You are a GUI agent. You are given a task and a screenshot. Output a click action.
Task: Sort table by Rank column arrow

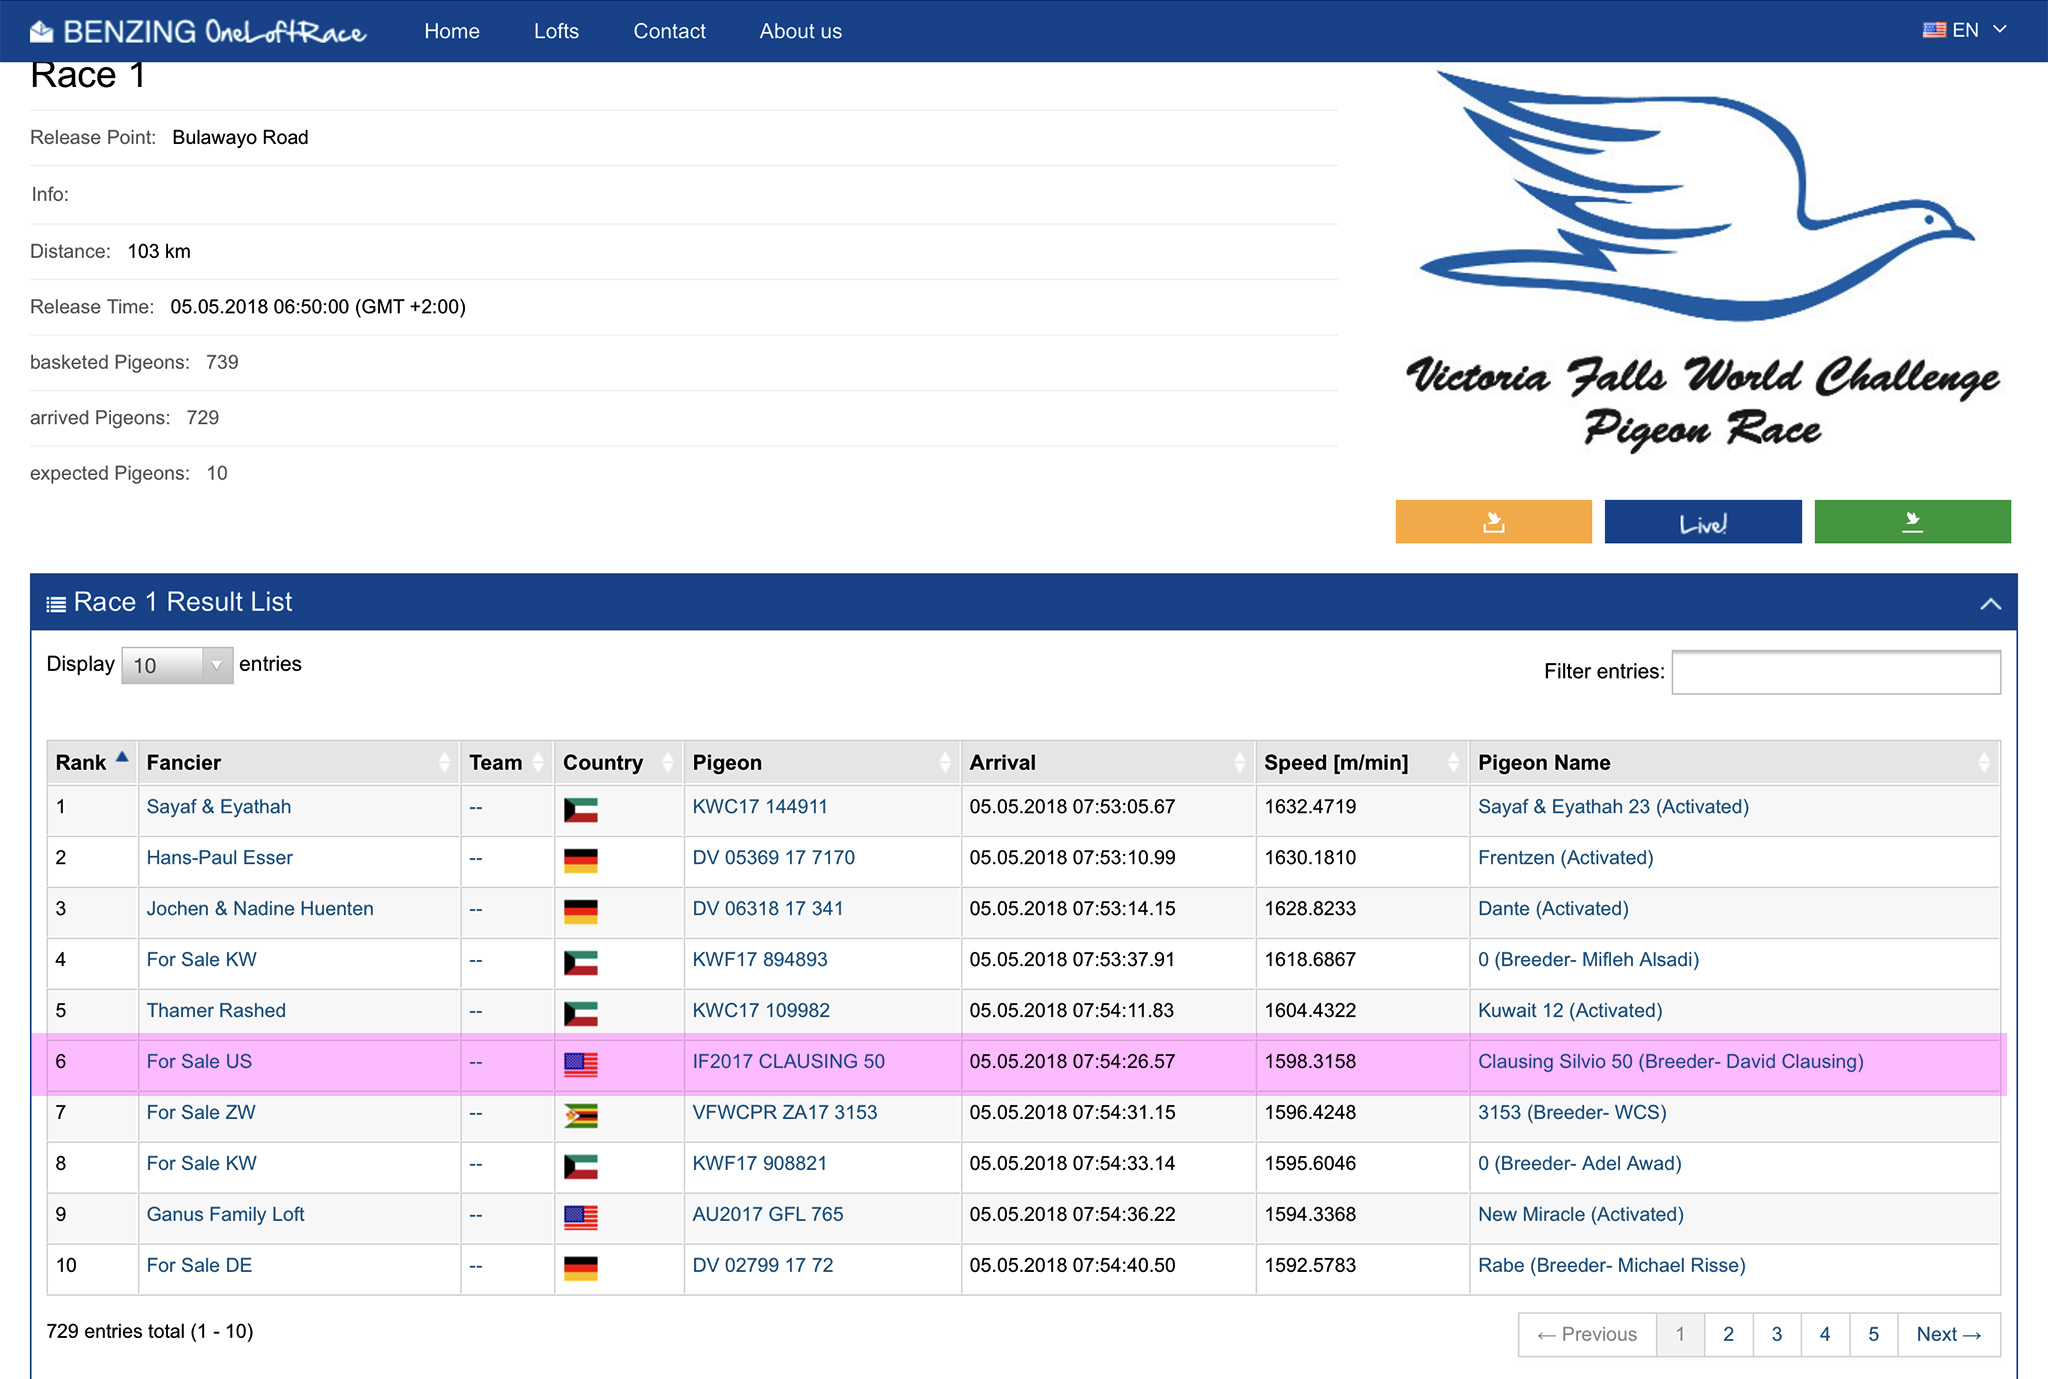(122, 758)
